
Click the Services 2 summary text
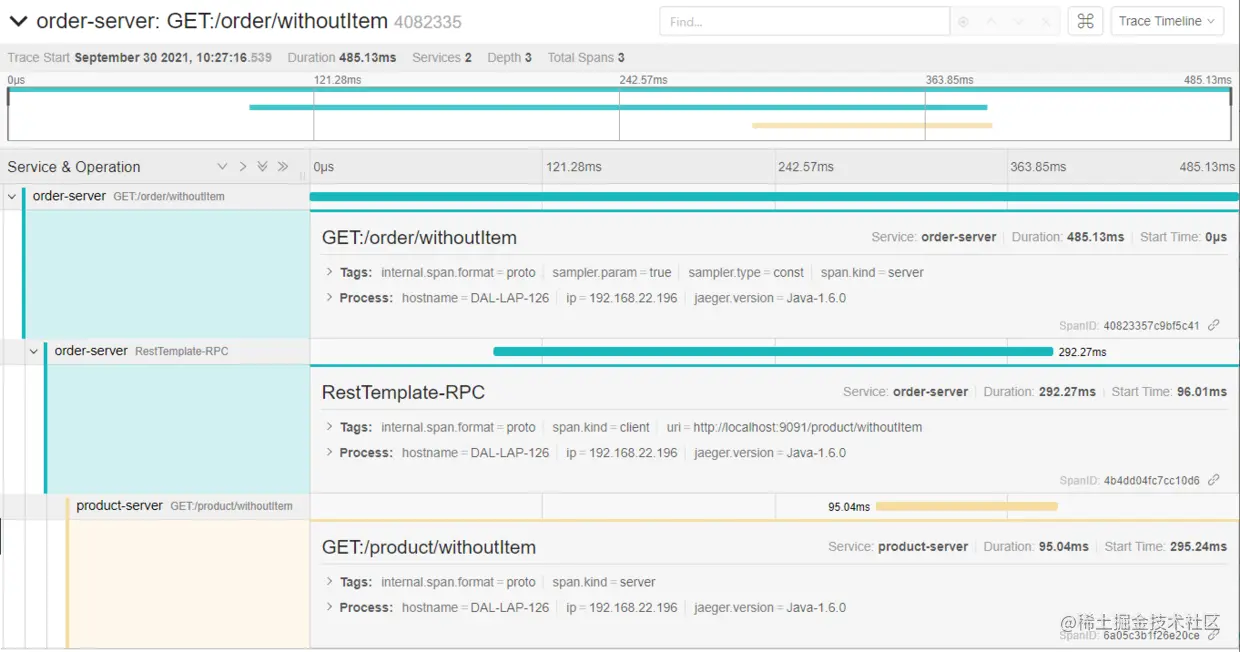point(442,58)
